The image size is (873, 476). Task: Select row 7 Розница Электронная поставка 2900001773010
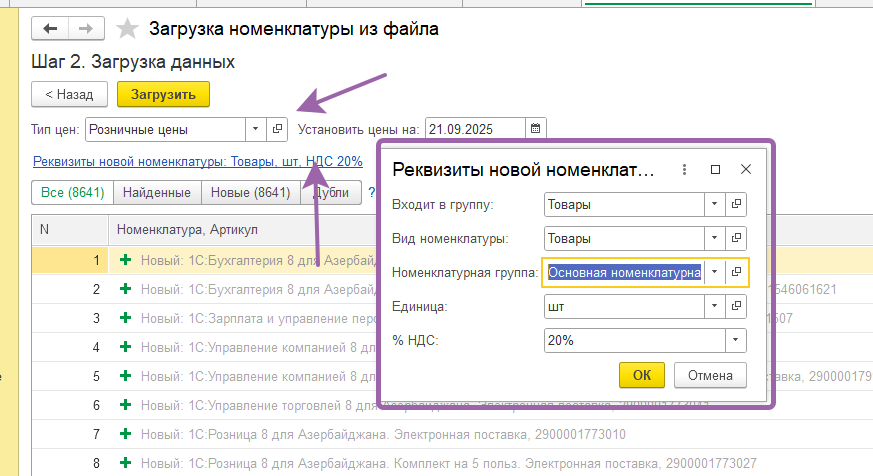pyautogui.click(x=452, y=434)
